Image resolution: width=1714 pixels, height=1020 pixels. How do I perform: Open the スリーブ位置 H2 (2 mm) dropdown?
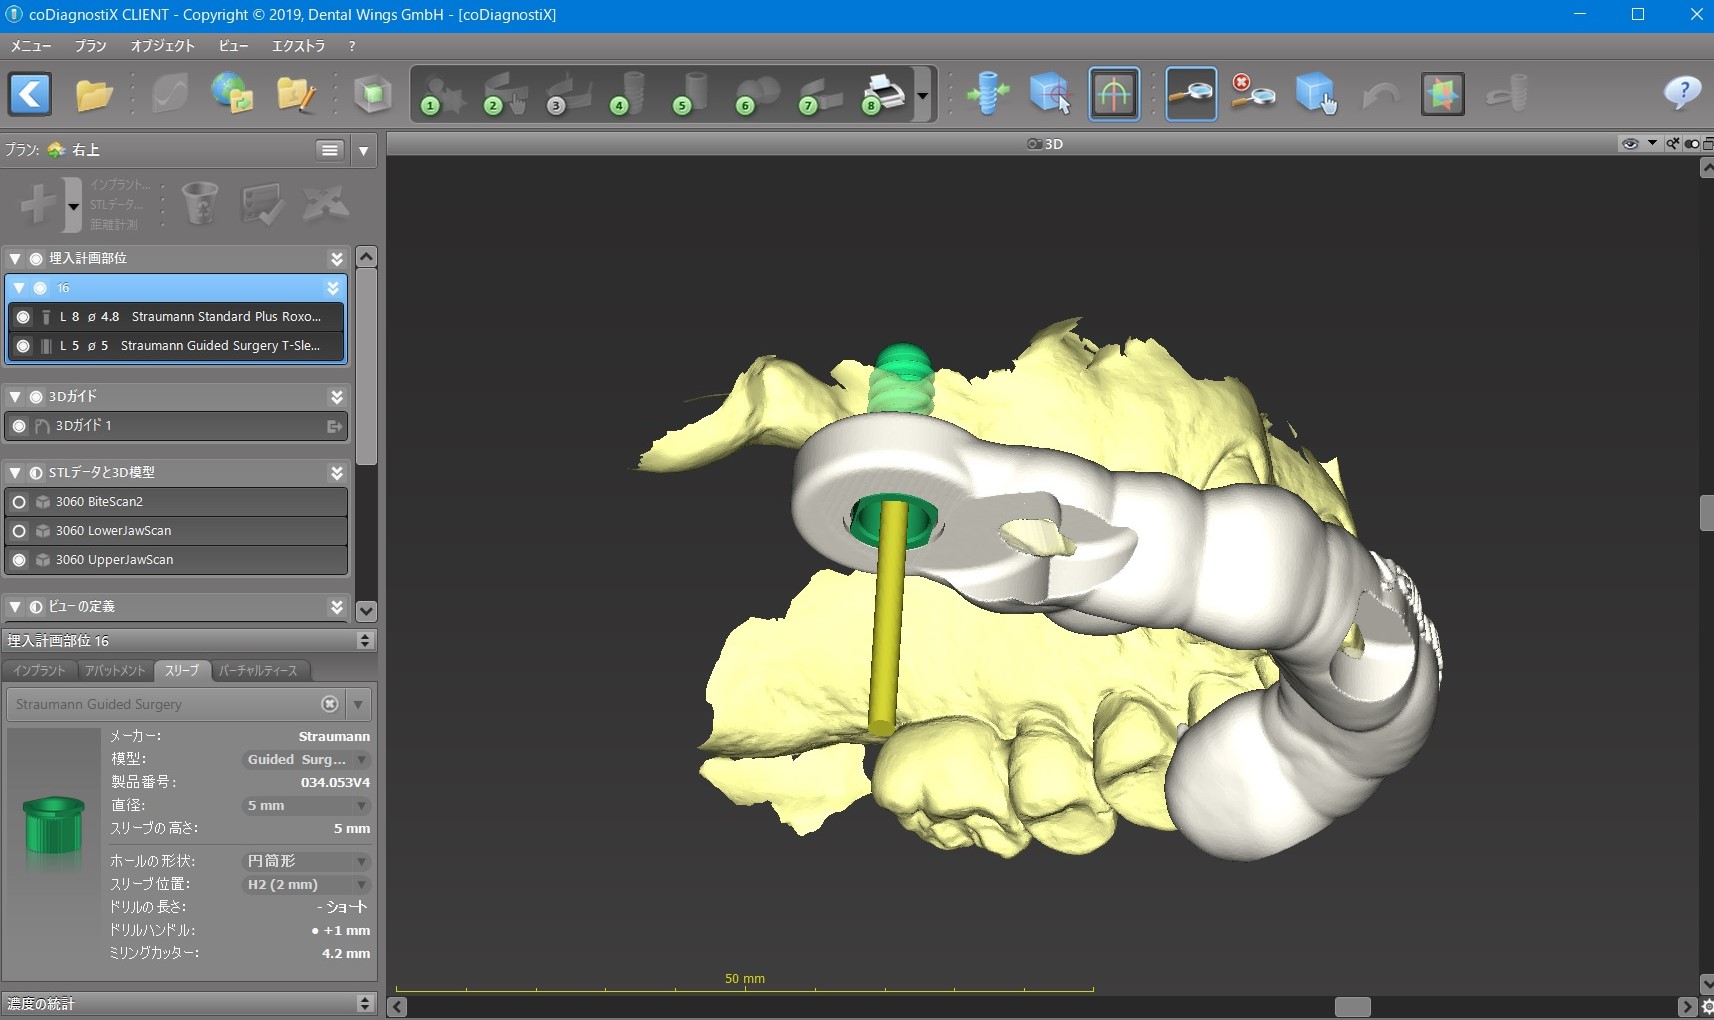pos(307,885)
